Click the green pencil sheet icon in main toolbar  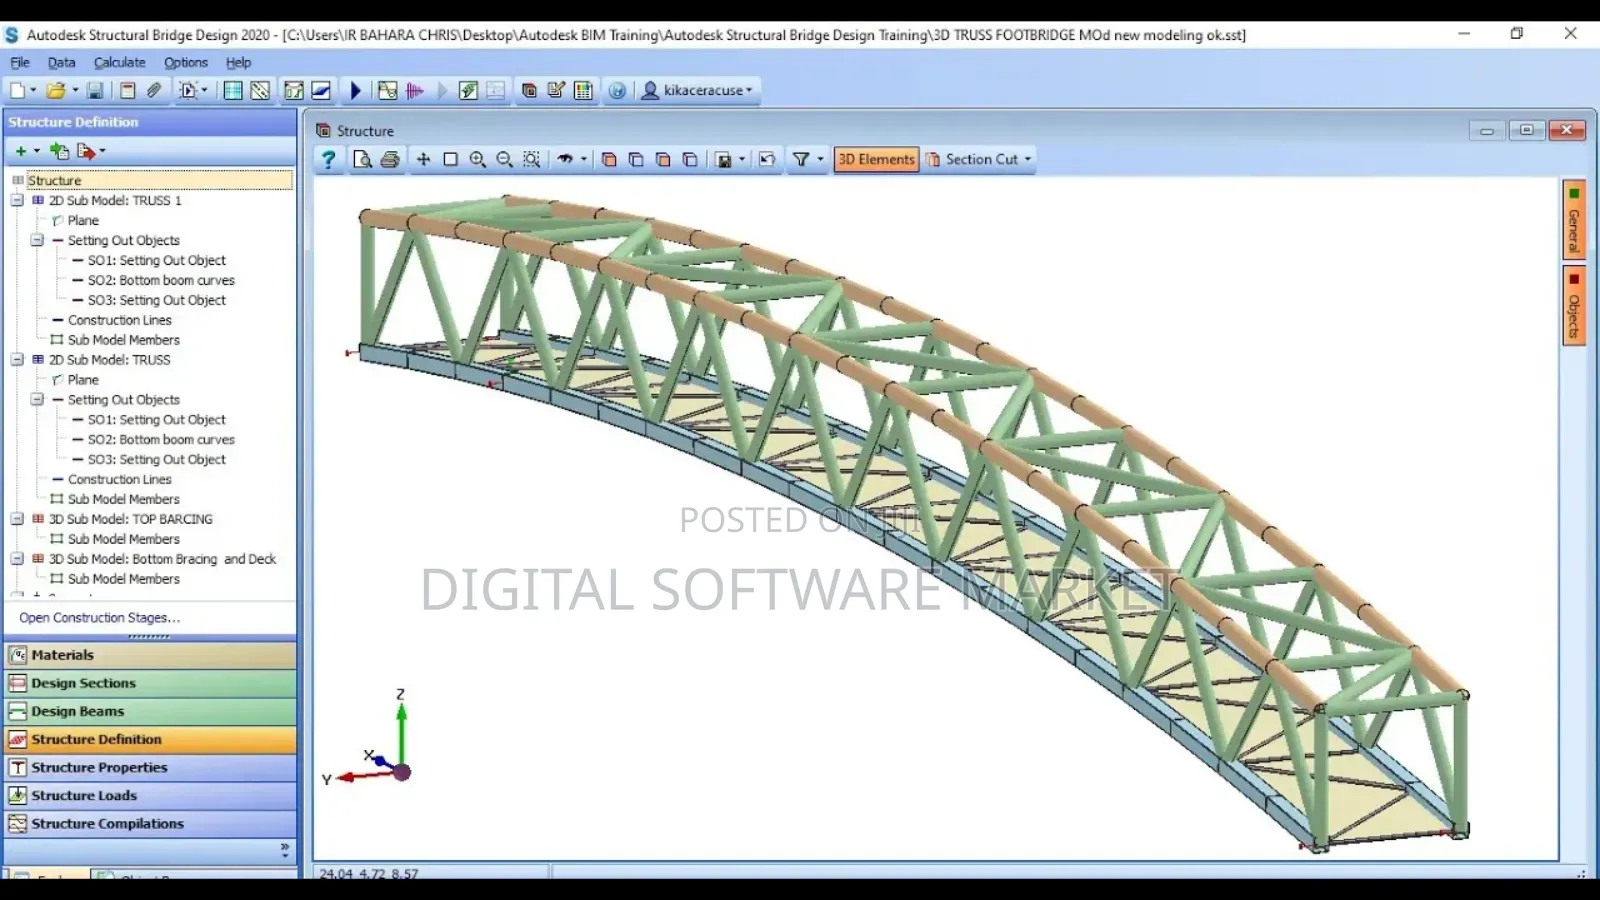(468, 90)
